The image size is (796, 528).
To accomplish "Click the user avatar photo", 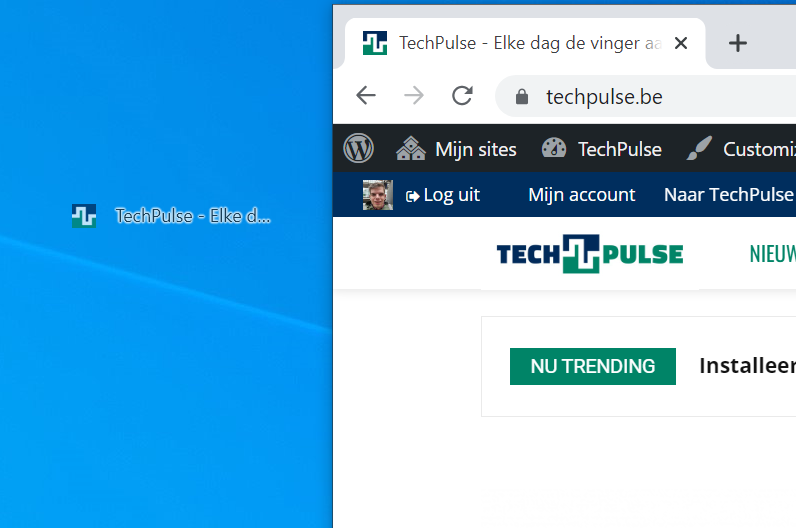I will click(x=378, y=195).
